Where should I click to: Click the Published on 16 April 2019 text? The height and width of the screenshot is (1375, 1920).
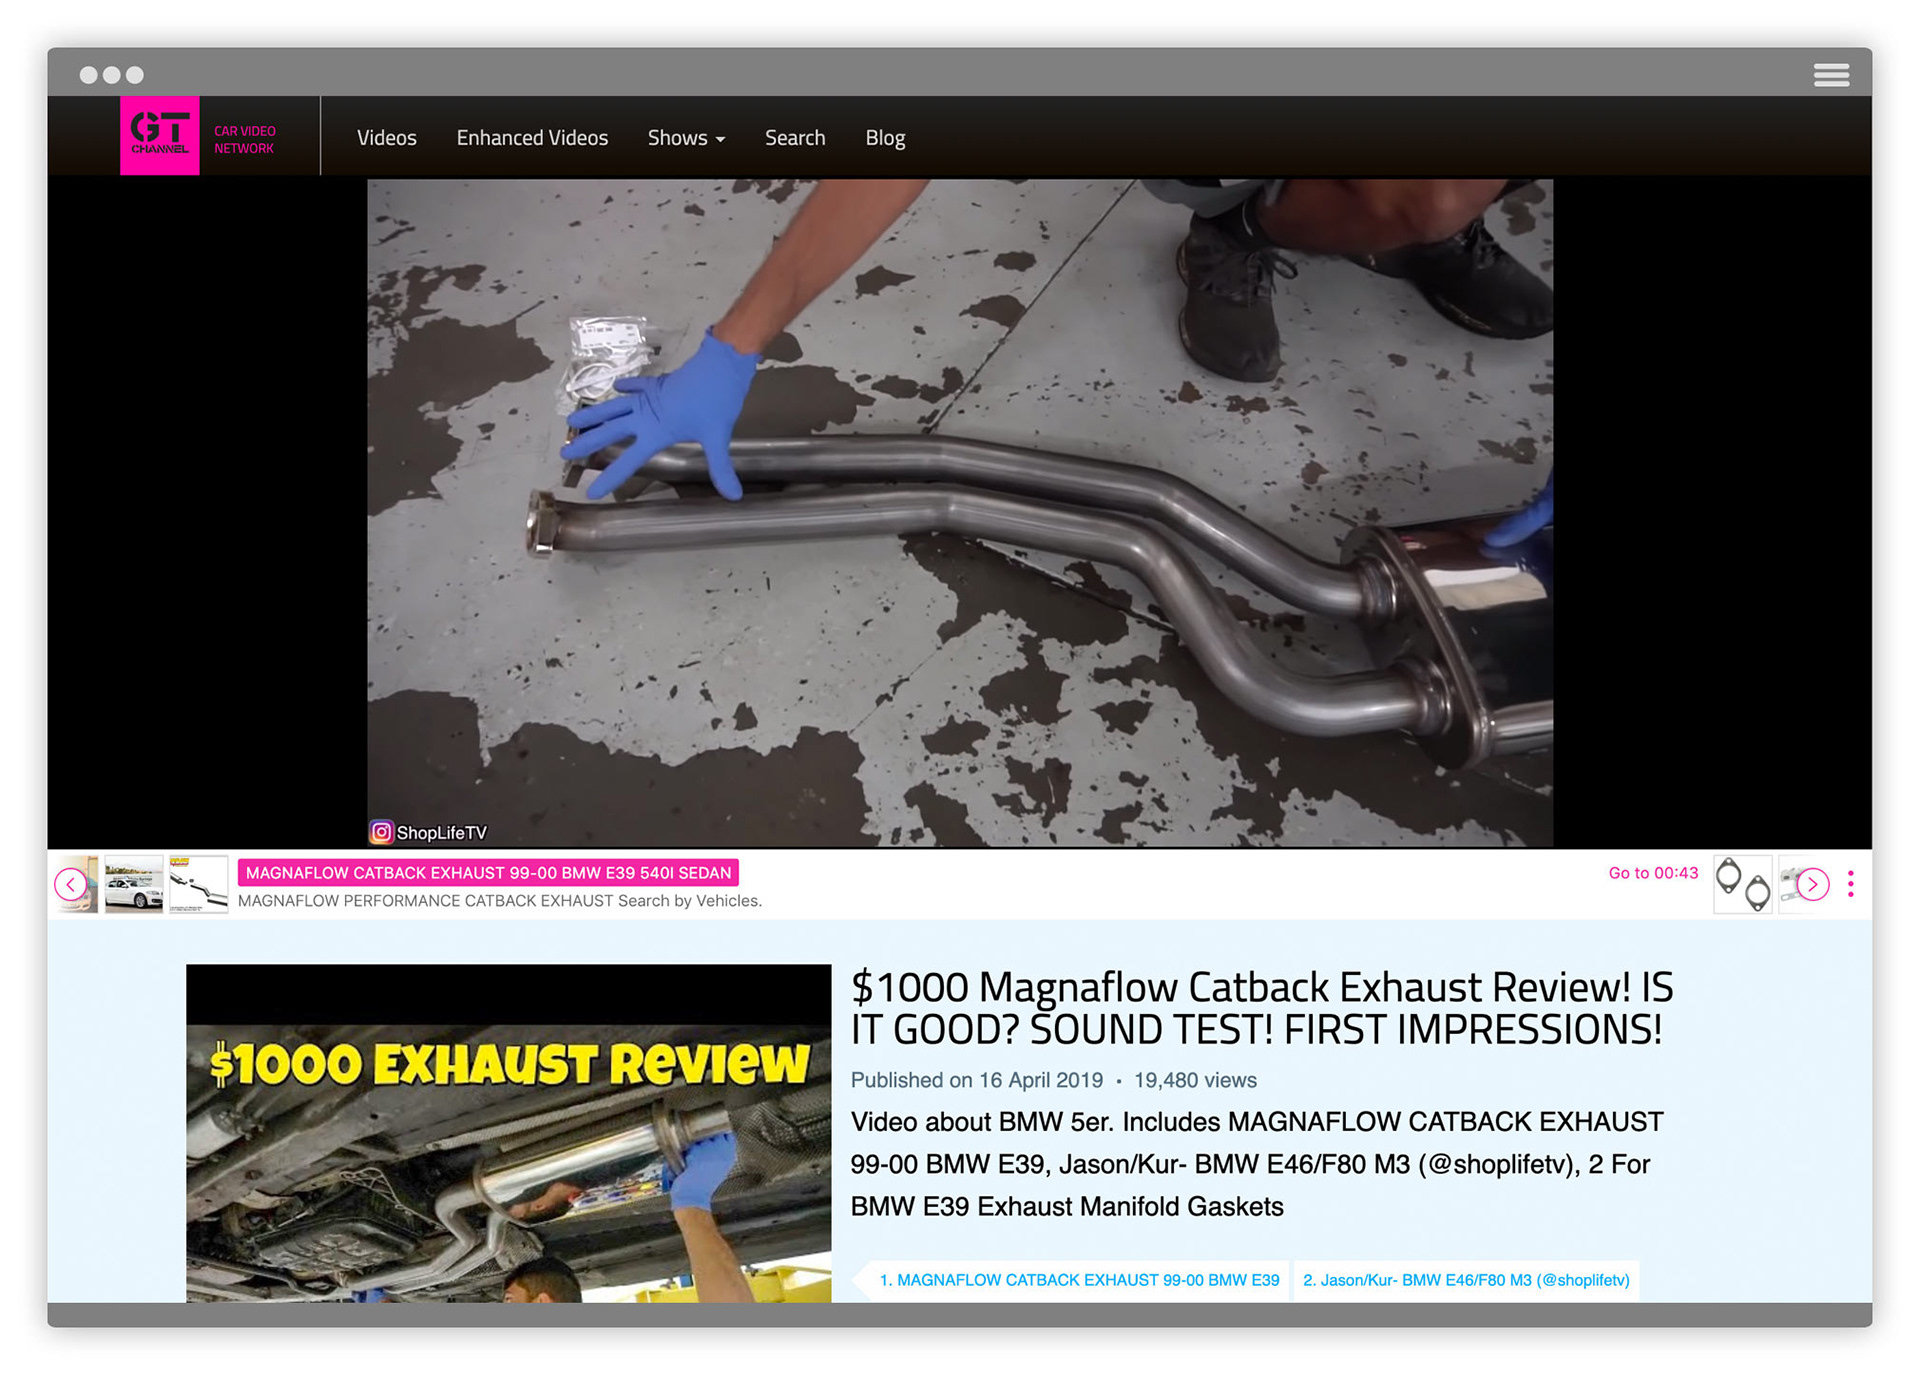click(976, 1080)
